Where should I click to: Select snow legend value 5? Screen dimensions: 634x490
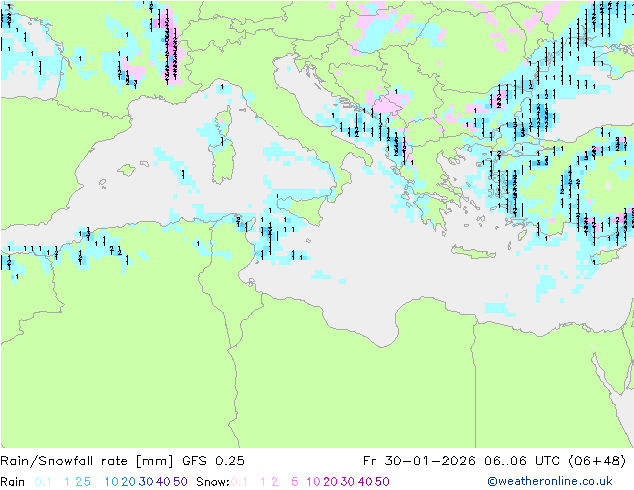[x=295, y=482]
